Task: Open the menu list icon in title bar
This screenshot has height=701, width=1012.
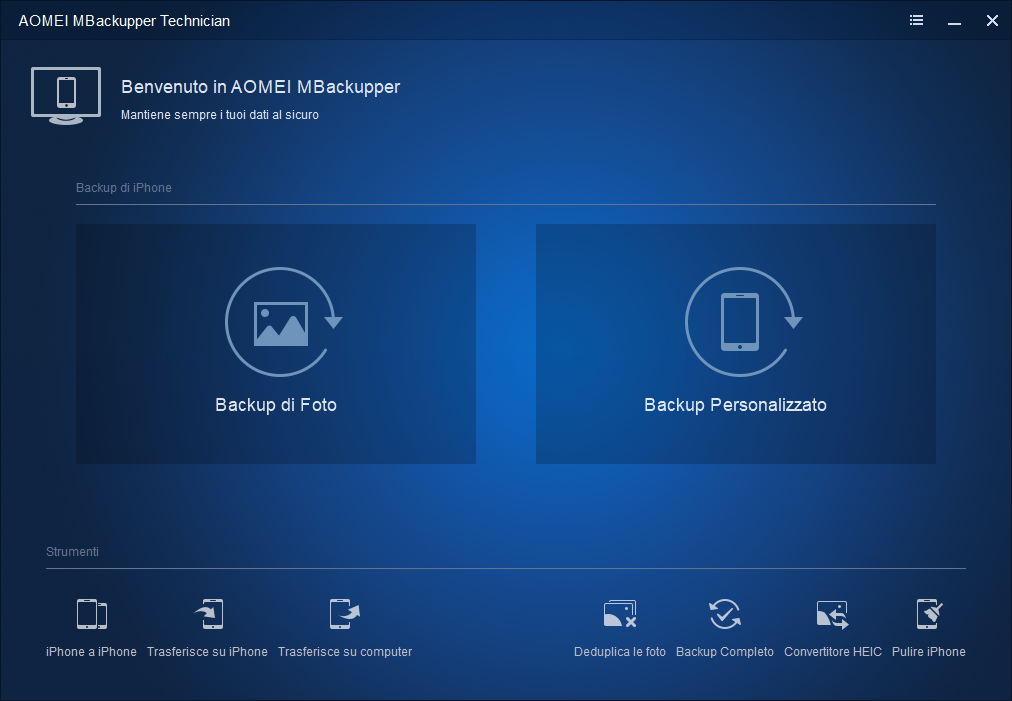Action: (916, 21)
